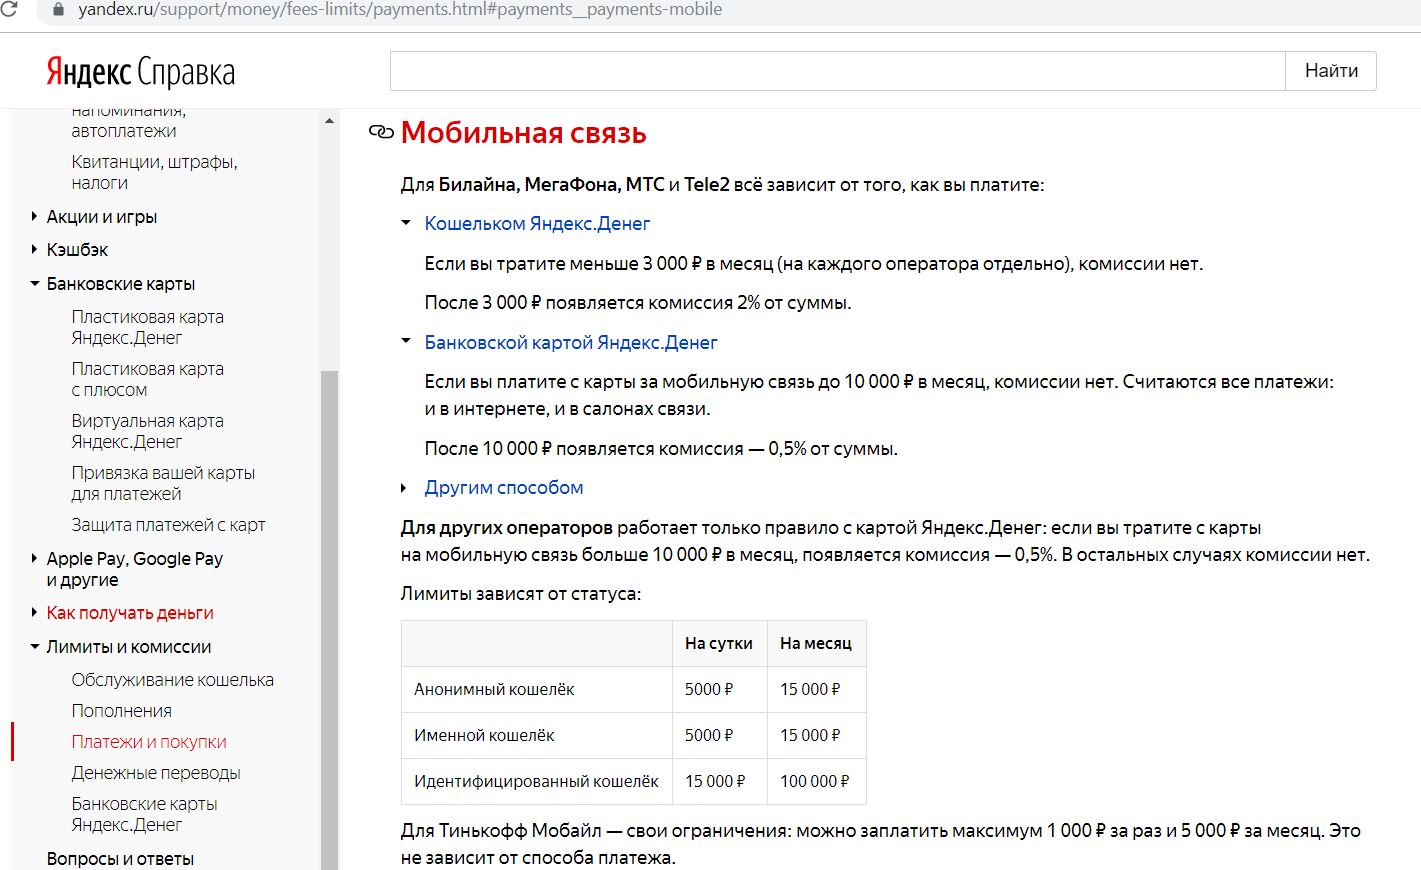Open Apple Pay, Google Pay и другие
The image size is (1421, 870).
[x=135, y=569]
